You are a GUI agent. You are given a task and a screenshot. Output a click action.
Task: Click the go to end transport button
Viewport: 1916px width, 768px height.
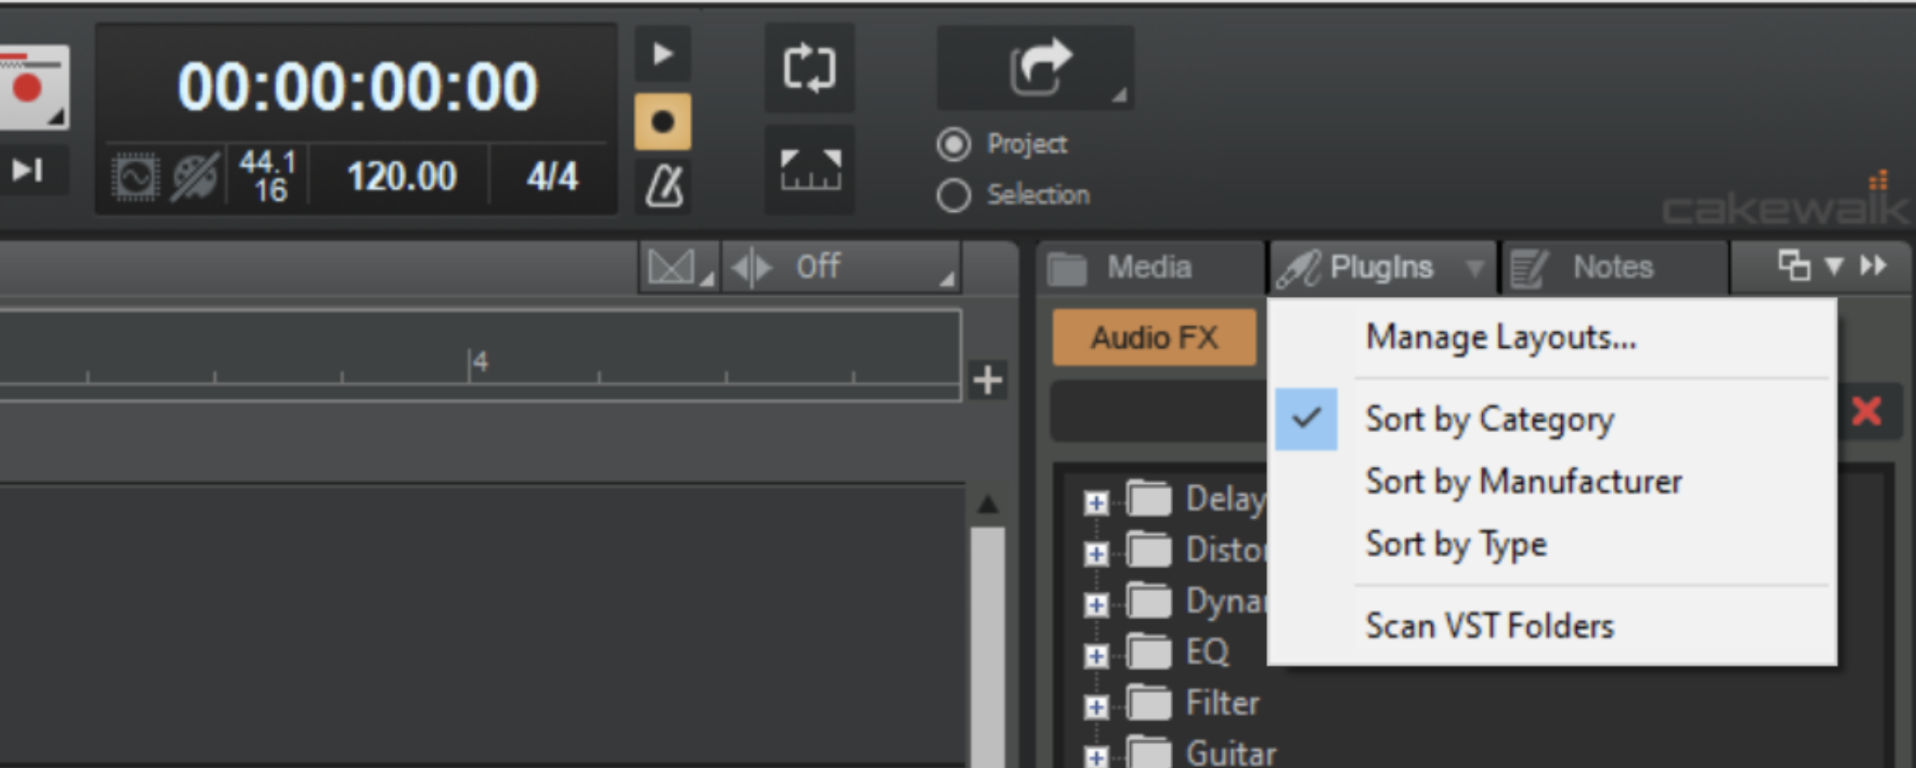coord(28,171)
